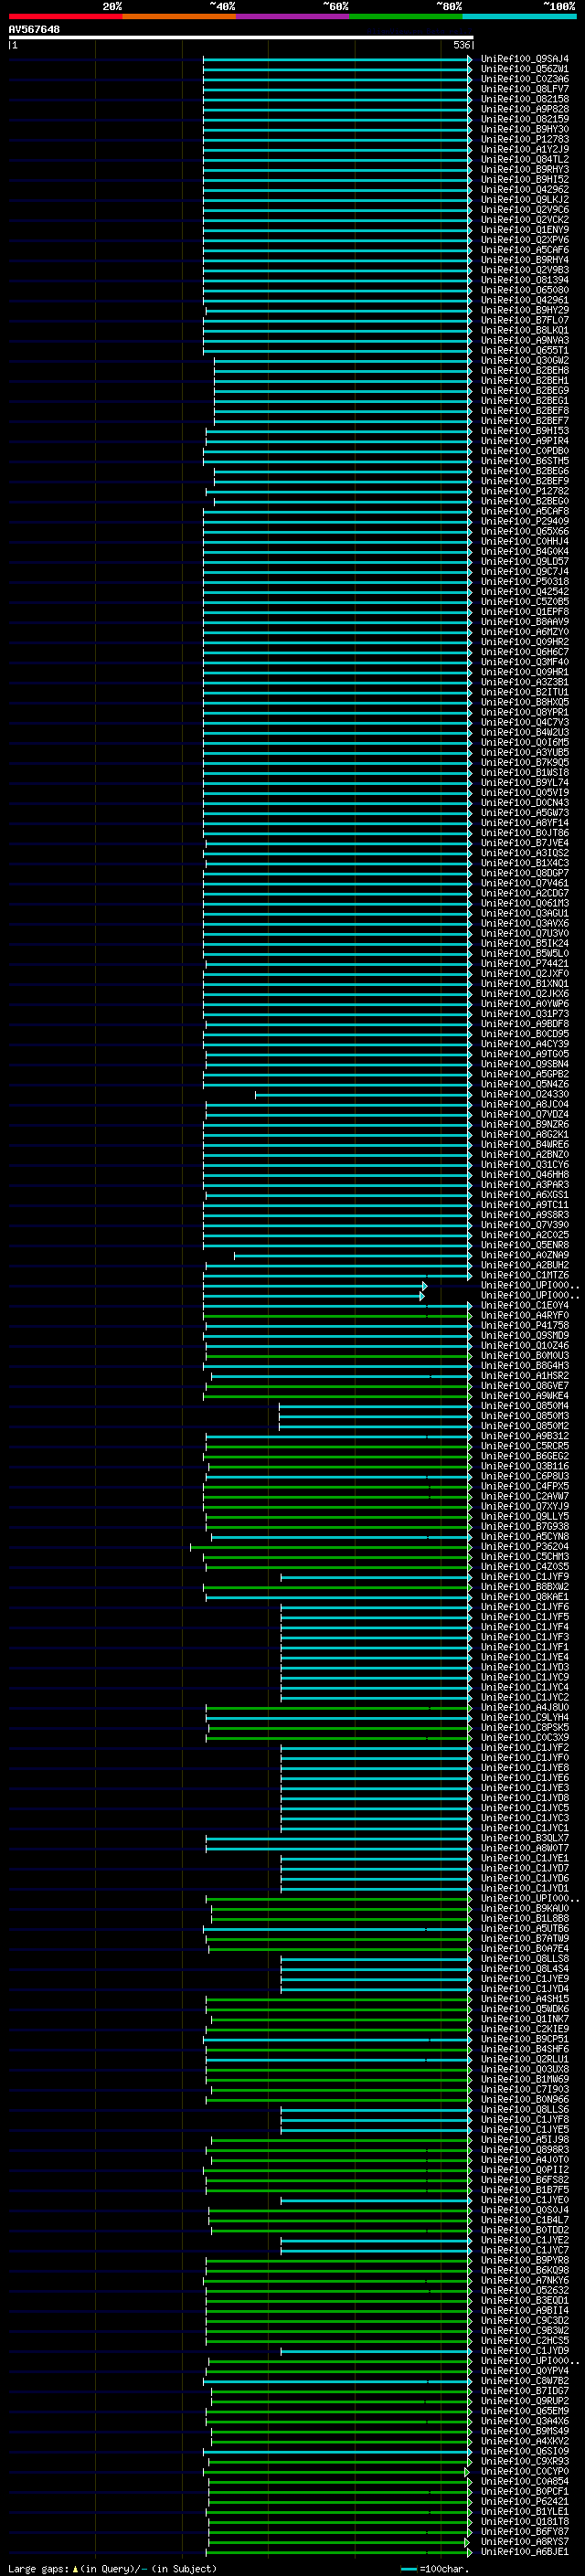Select hit UniRef100_C5RCR5
585x2576 pixels.
tap(524, 1446)
